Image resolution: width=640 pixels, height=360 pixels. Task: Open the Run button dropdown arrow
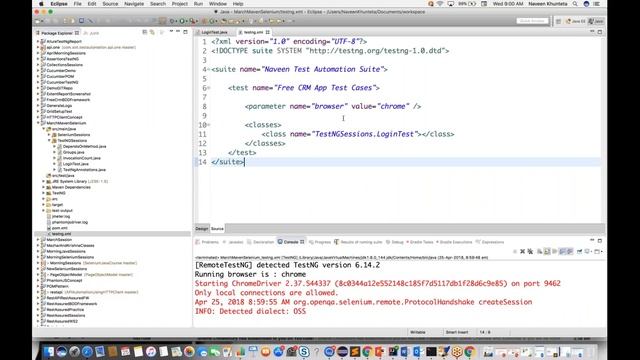187,21
